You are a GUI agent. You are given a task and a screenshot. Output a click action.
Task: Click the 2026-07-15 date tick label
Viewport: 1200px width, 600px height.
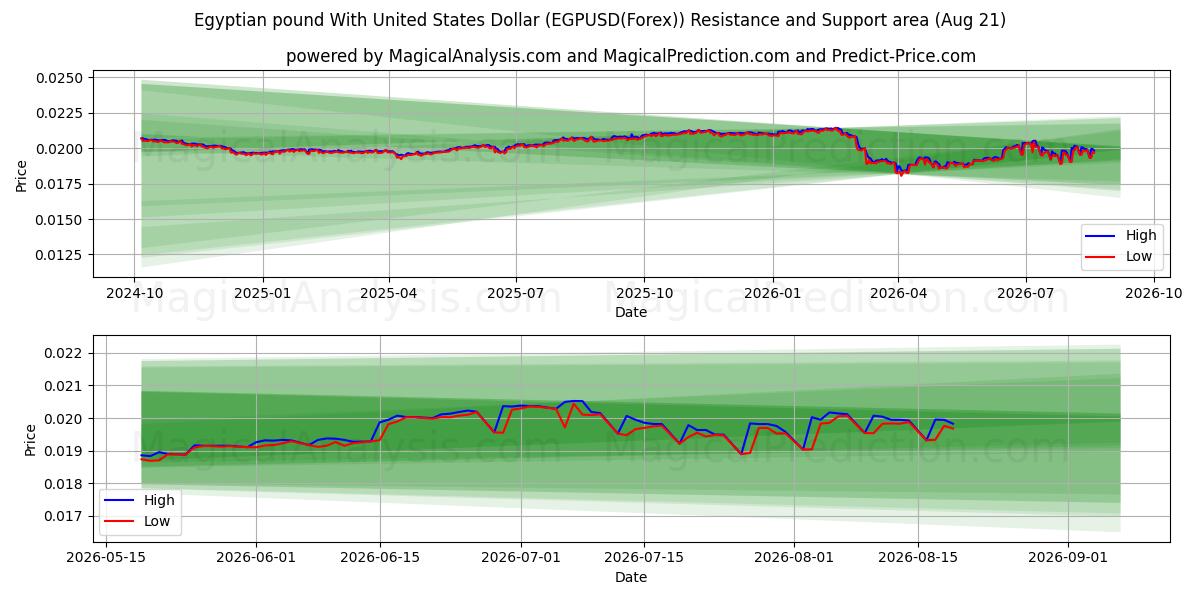tap(644, 559)
